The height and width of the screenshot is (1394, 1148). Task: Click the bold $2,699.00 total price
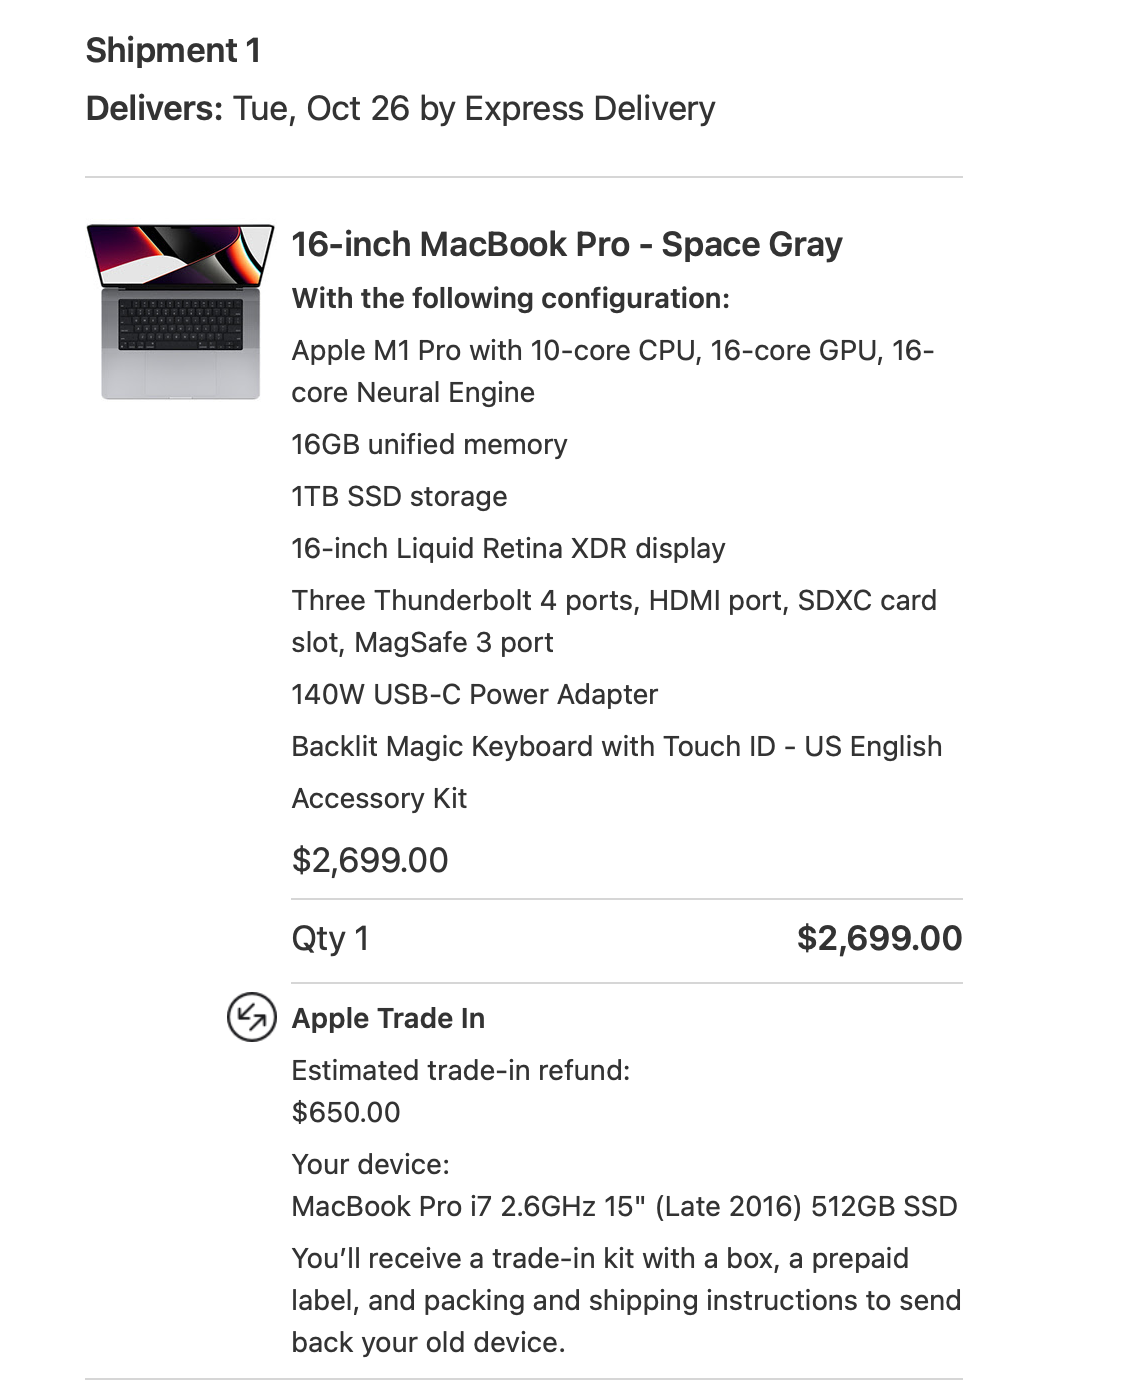pyautogui.click(x=879, y=938)
